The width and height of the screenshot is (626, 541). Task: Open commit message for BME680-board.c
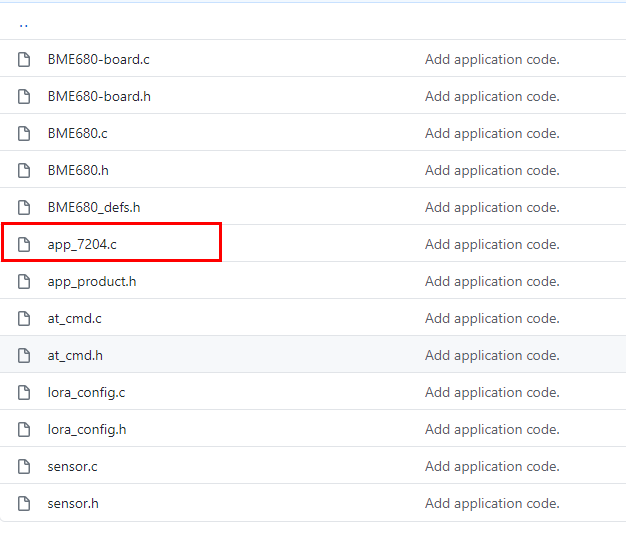tap(491, 60)
